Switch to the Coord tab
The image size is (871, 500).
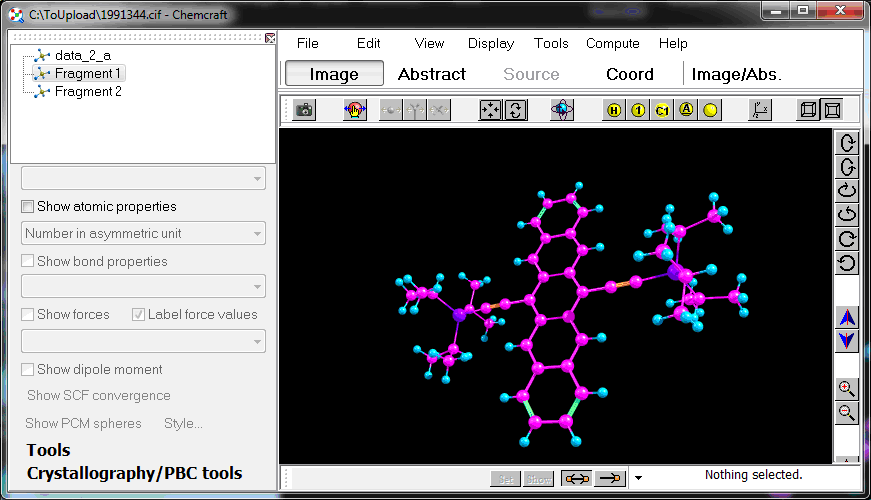pyautogui.click(x=629, y=74)
